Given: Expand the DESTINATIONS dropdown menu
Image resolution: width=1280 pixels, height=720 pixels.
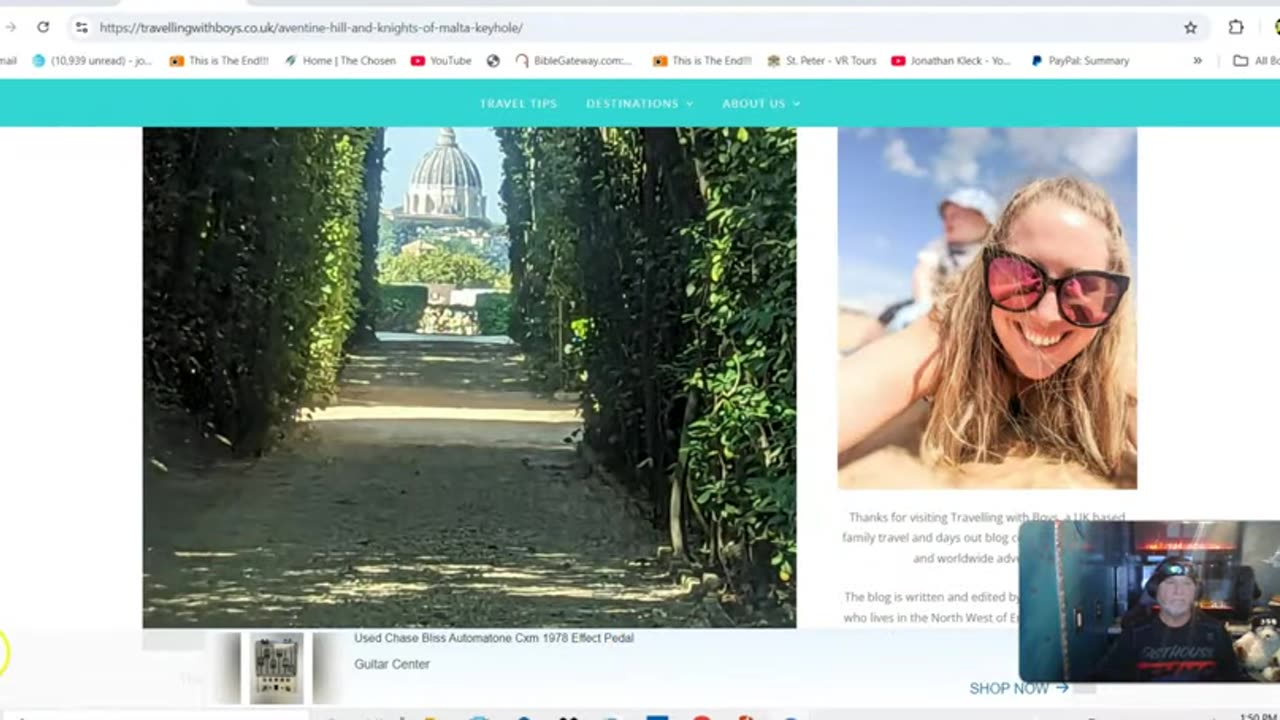Looking at the screenshot, I should click(x=639, y=103).
